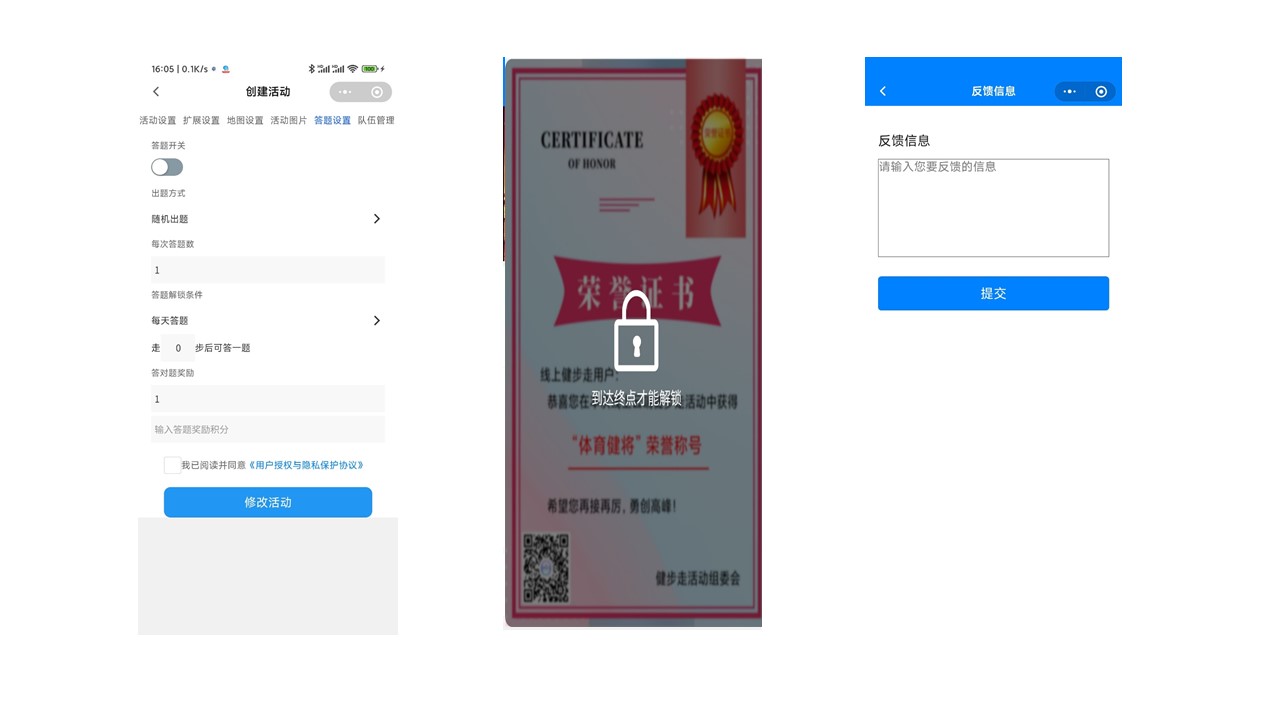1280x720 pixels.
Task: Toggle the 答题开关 switch
Action: click(167, 167)
